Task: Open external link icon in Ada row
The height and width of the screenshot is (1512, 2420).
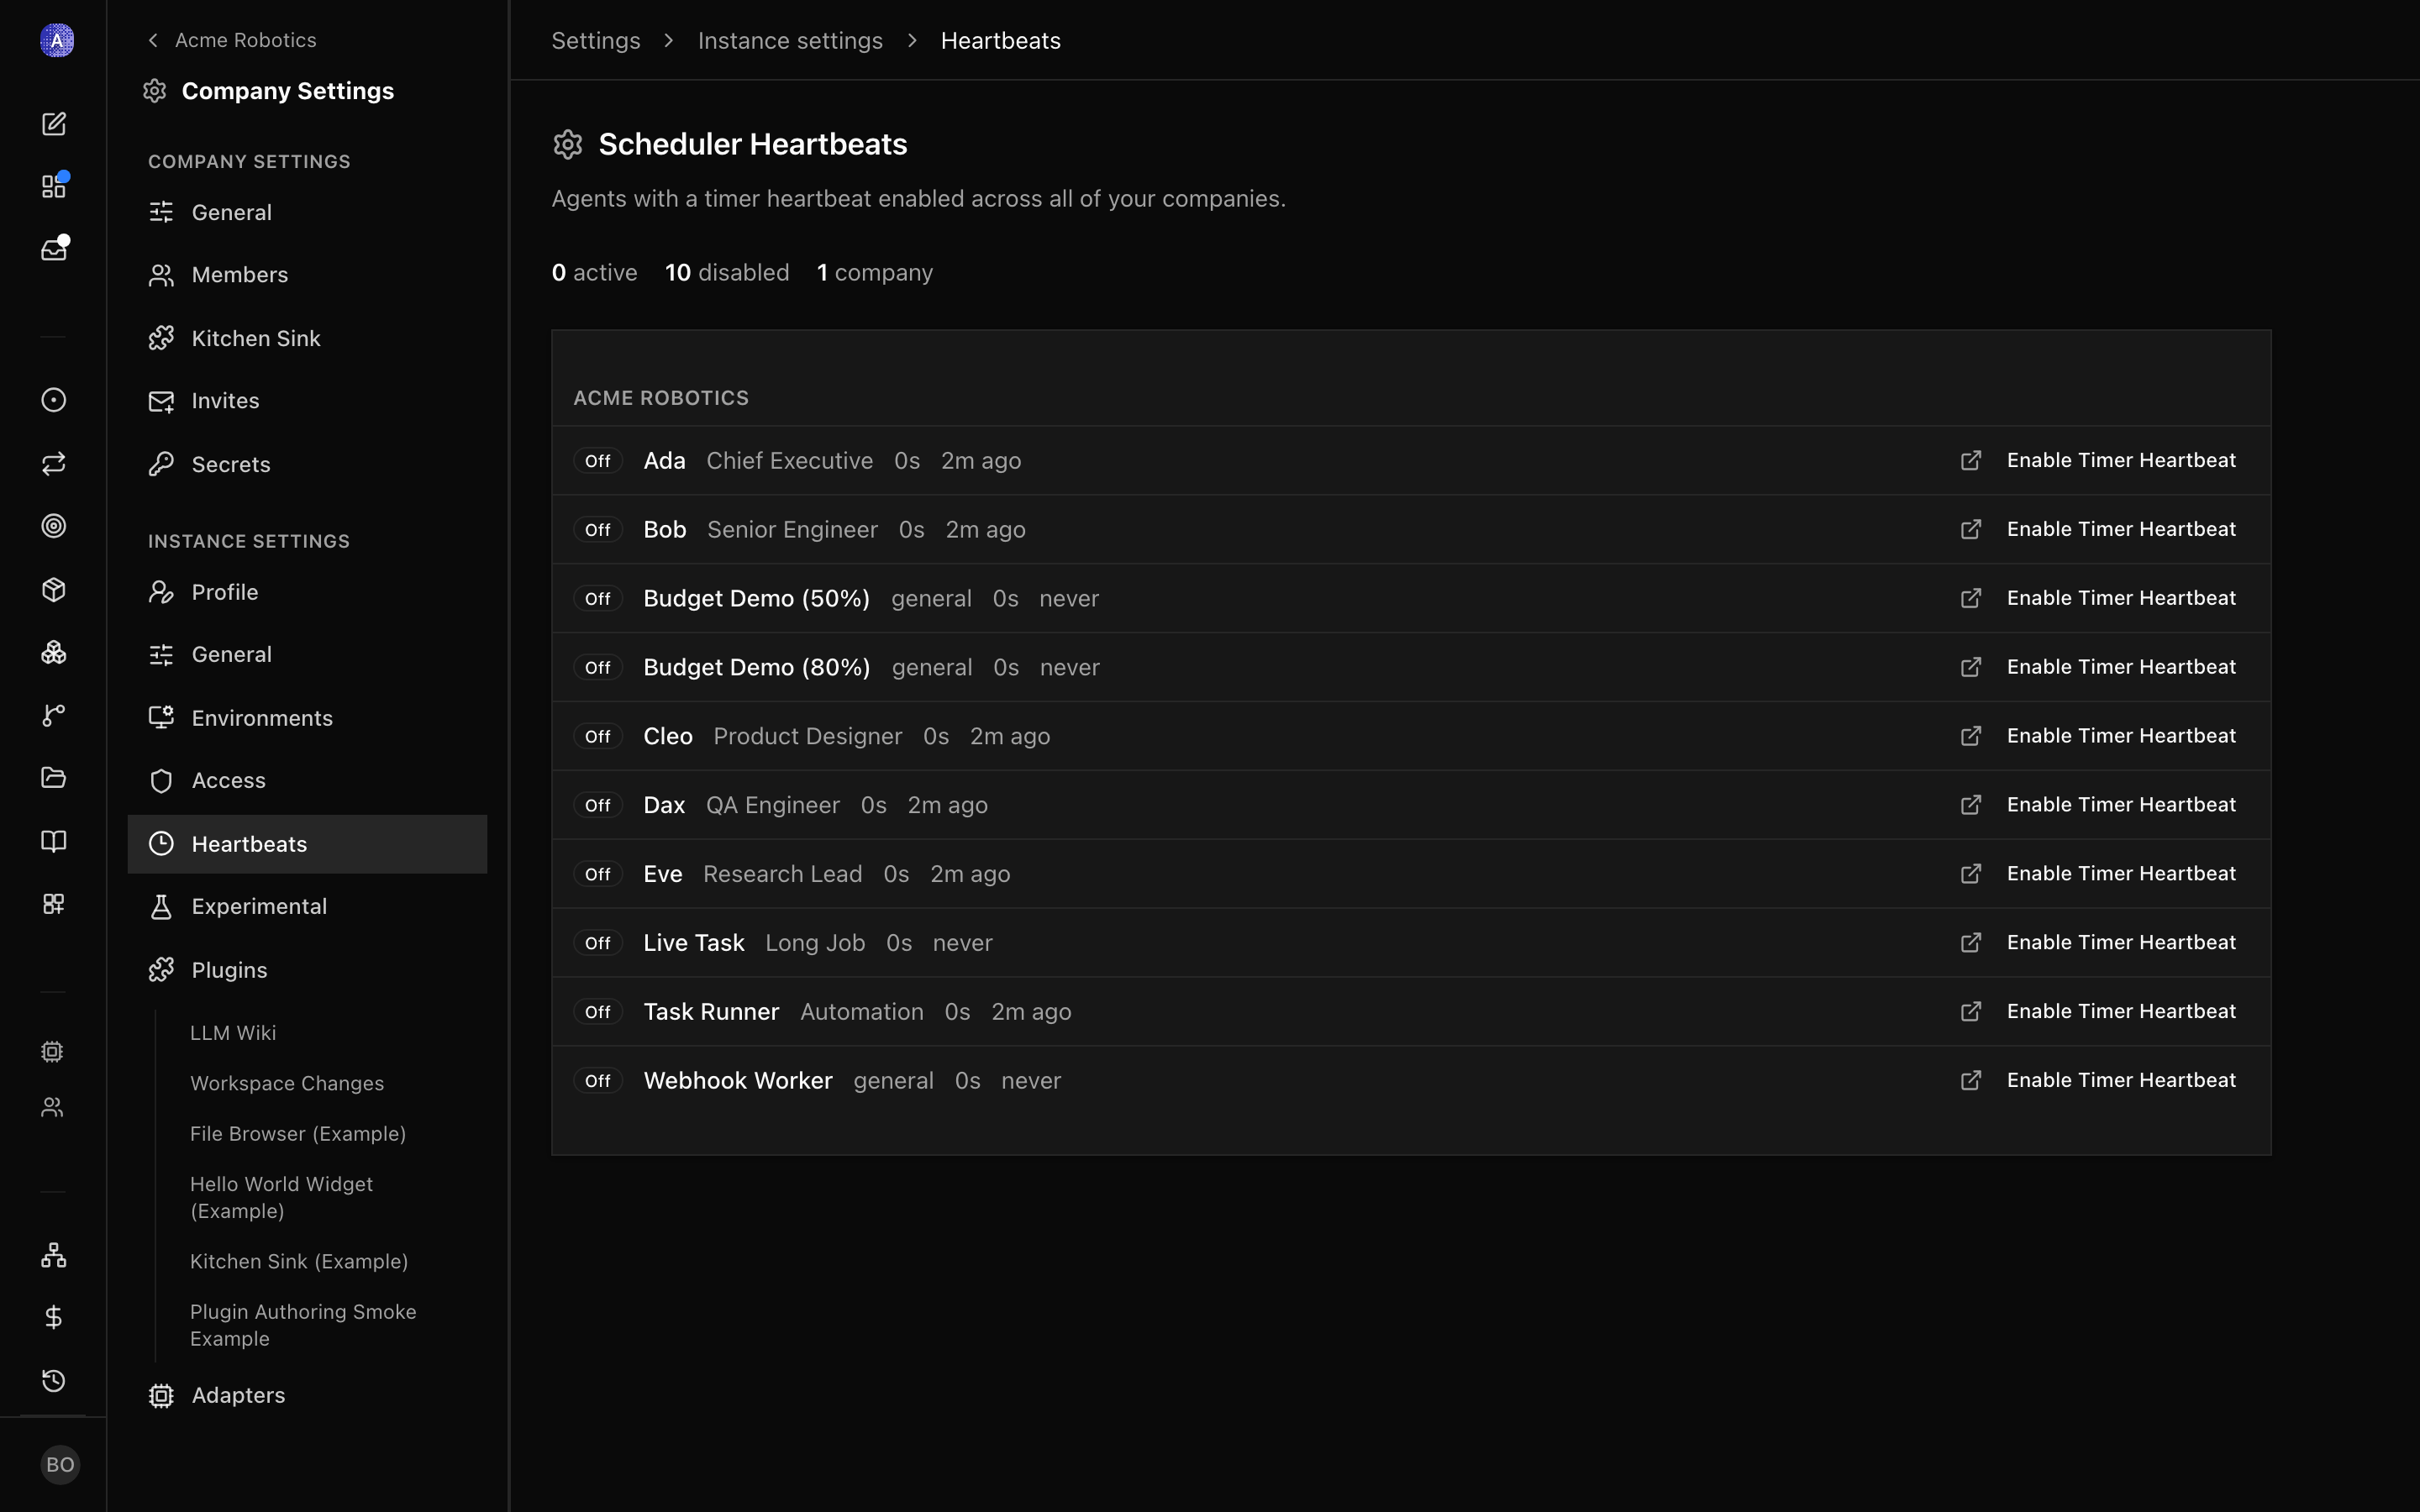Action: point(1971,460)
